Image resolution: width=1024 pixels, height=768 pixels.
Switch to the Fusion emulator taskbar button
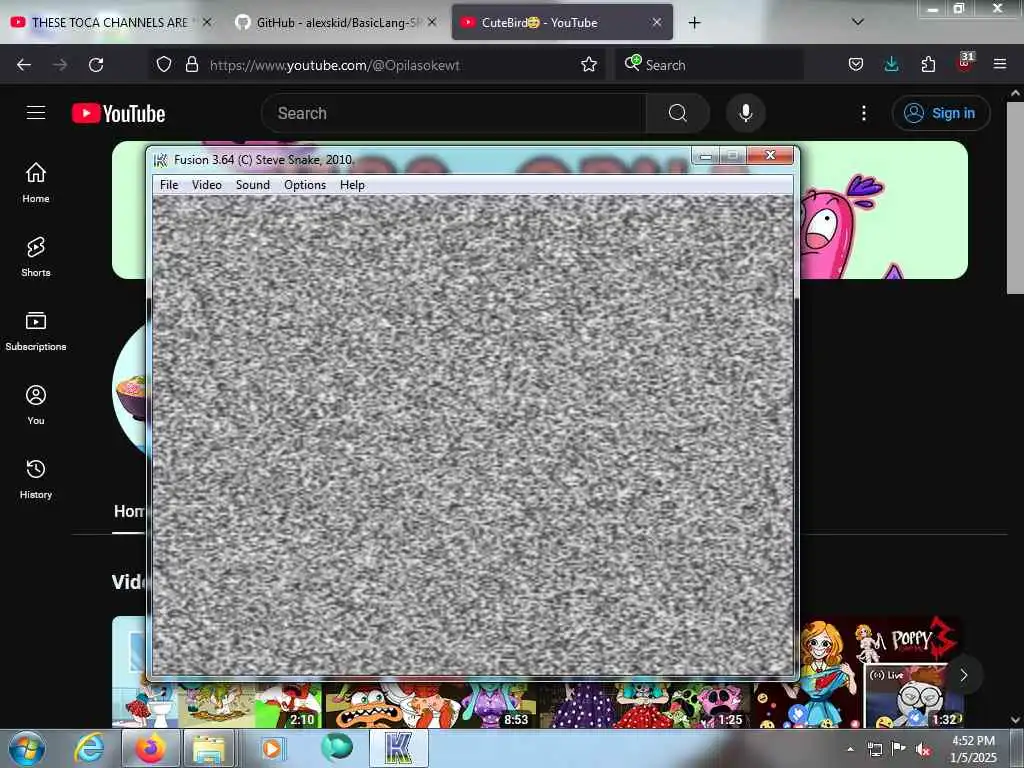399,749
